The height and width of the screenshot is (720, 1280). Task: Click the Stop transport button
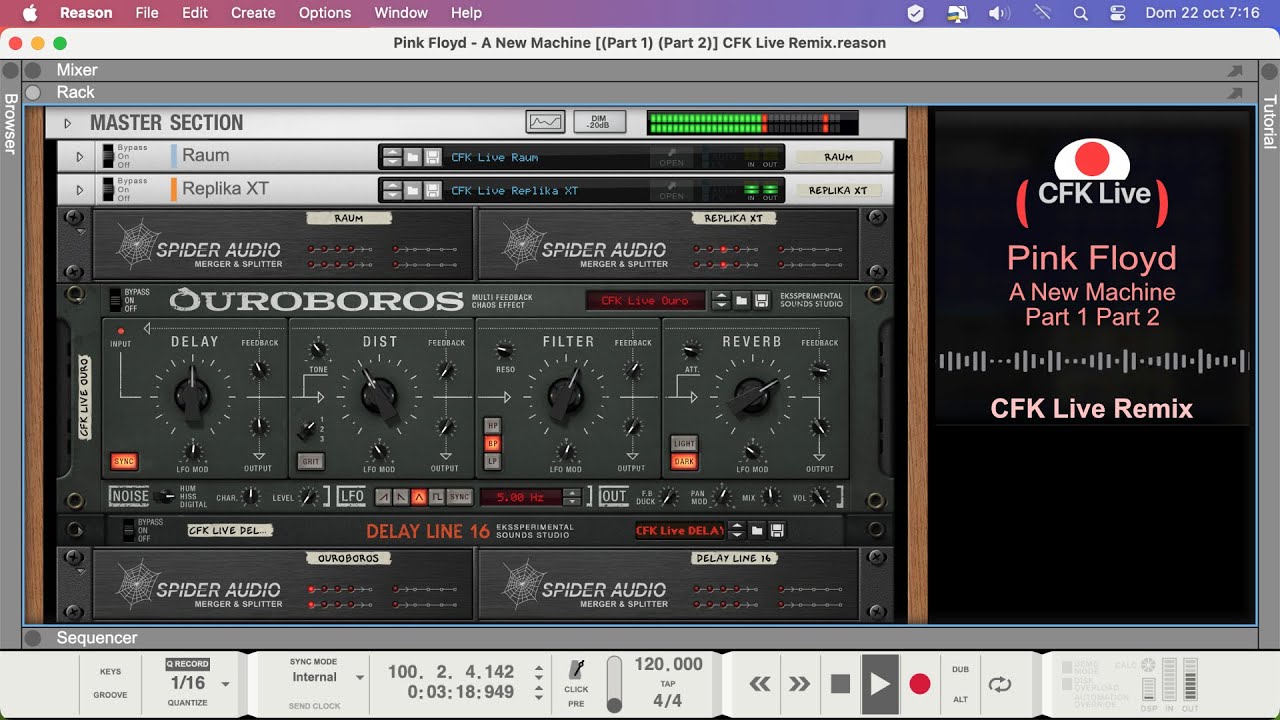(x=840, y=684)
